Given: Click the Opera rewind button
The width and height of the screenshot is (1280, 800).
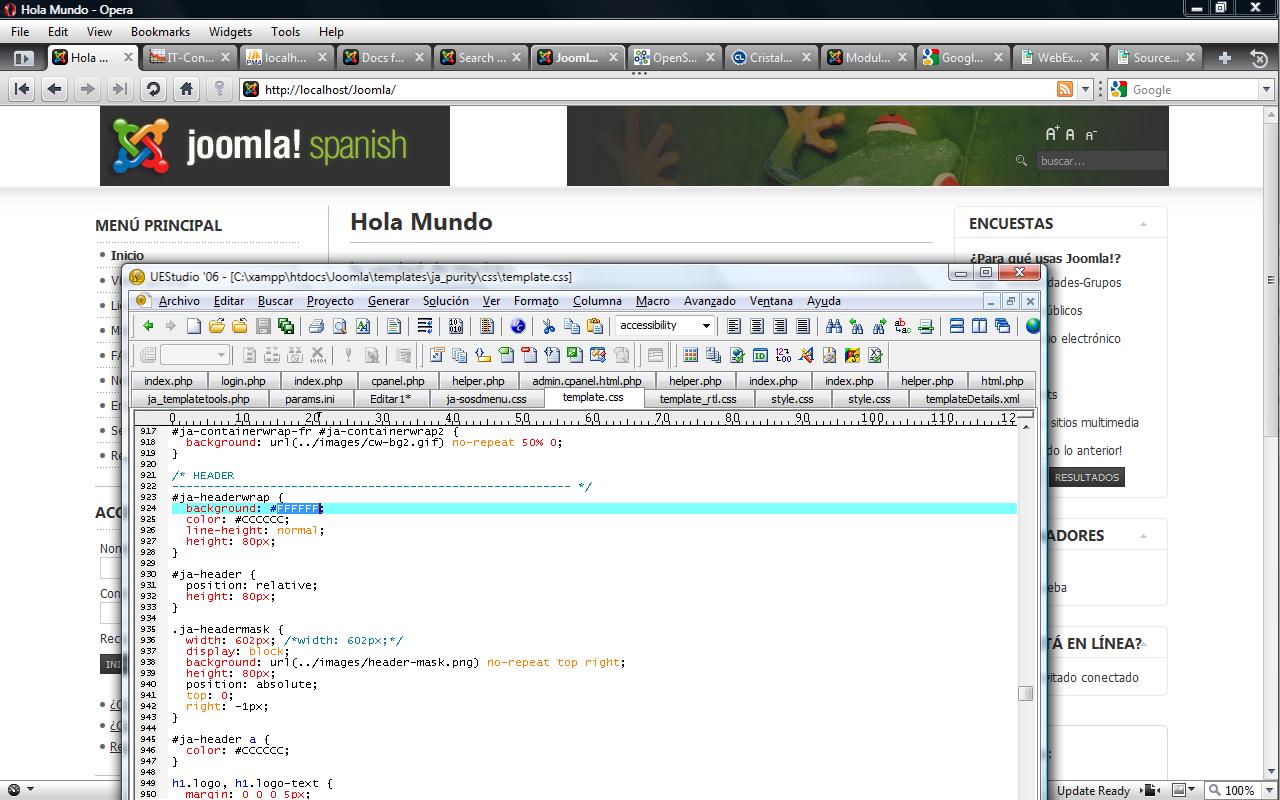Looking at the screenshot, I should point(21,89).
